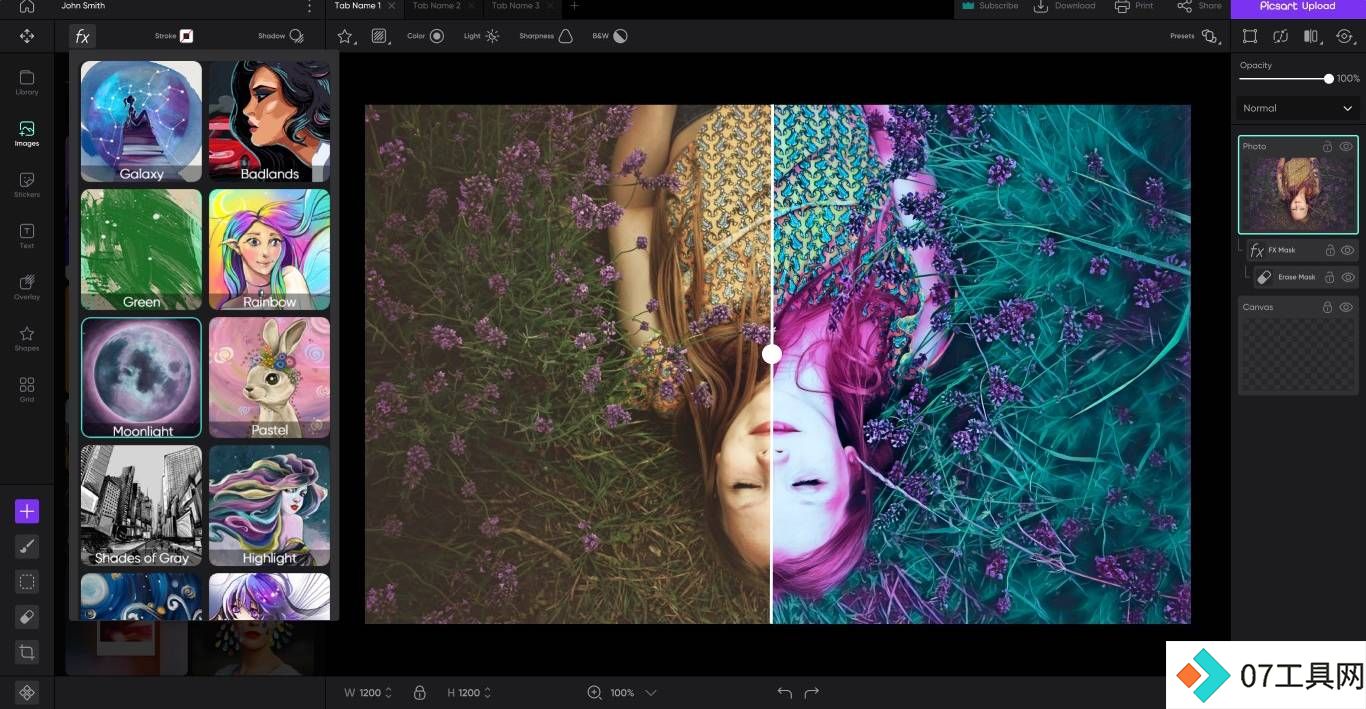Toggle visibility of the Erase Mask layer
The width and height of the screenshot is (1366, 709).
point(1347,277)
